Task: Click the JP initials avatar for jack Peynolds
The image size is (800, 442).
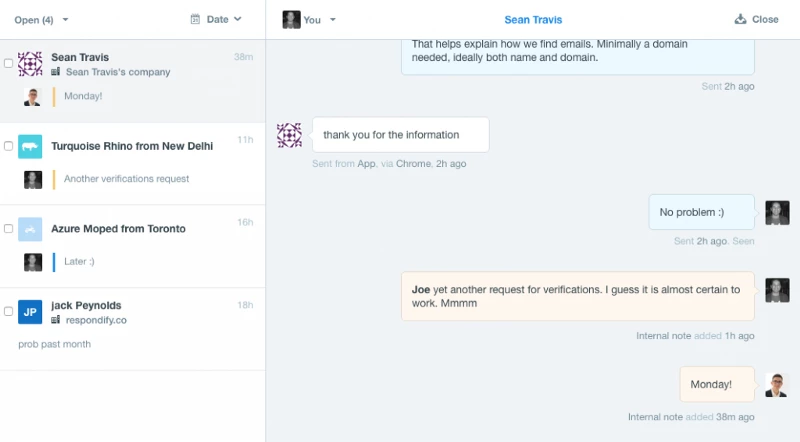Action: [30, 312]
